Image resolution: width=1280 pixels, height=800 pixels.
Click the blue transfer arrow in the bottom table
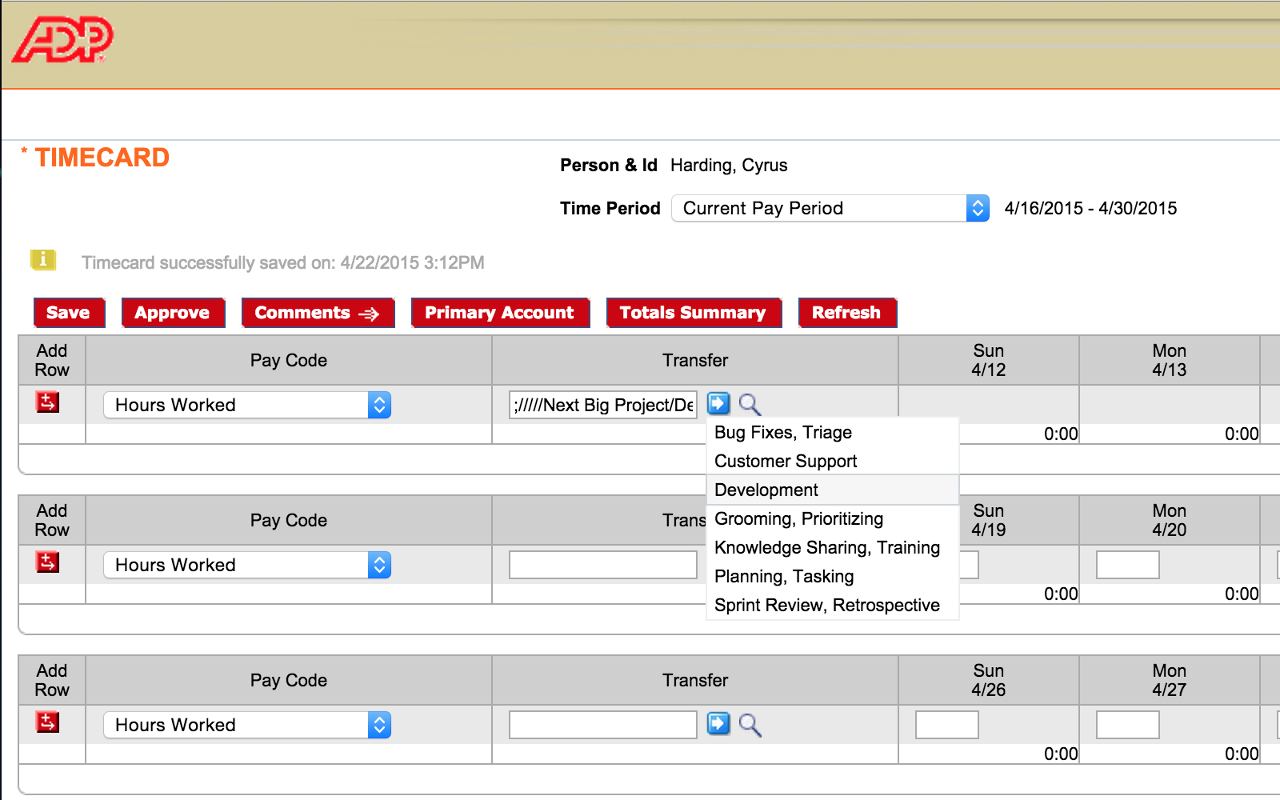click(718, 723)
